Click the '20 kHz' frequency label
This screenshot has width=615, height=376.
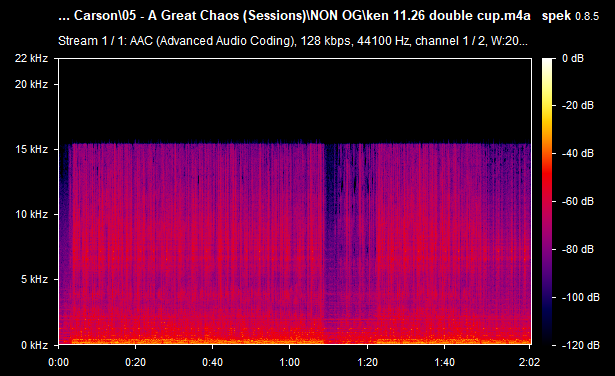(31, 84)
